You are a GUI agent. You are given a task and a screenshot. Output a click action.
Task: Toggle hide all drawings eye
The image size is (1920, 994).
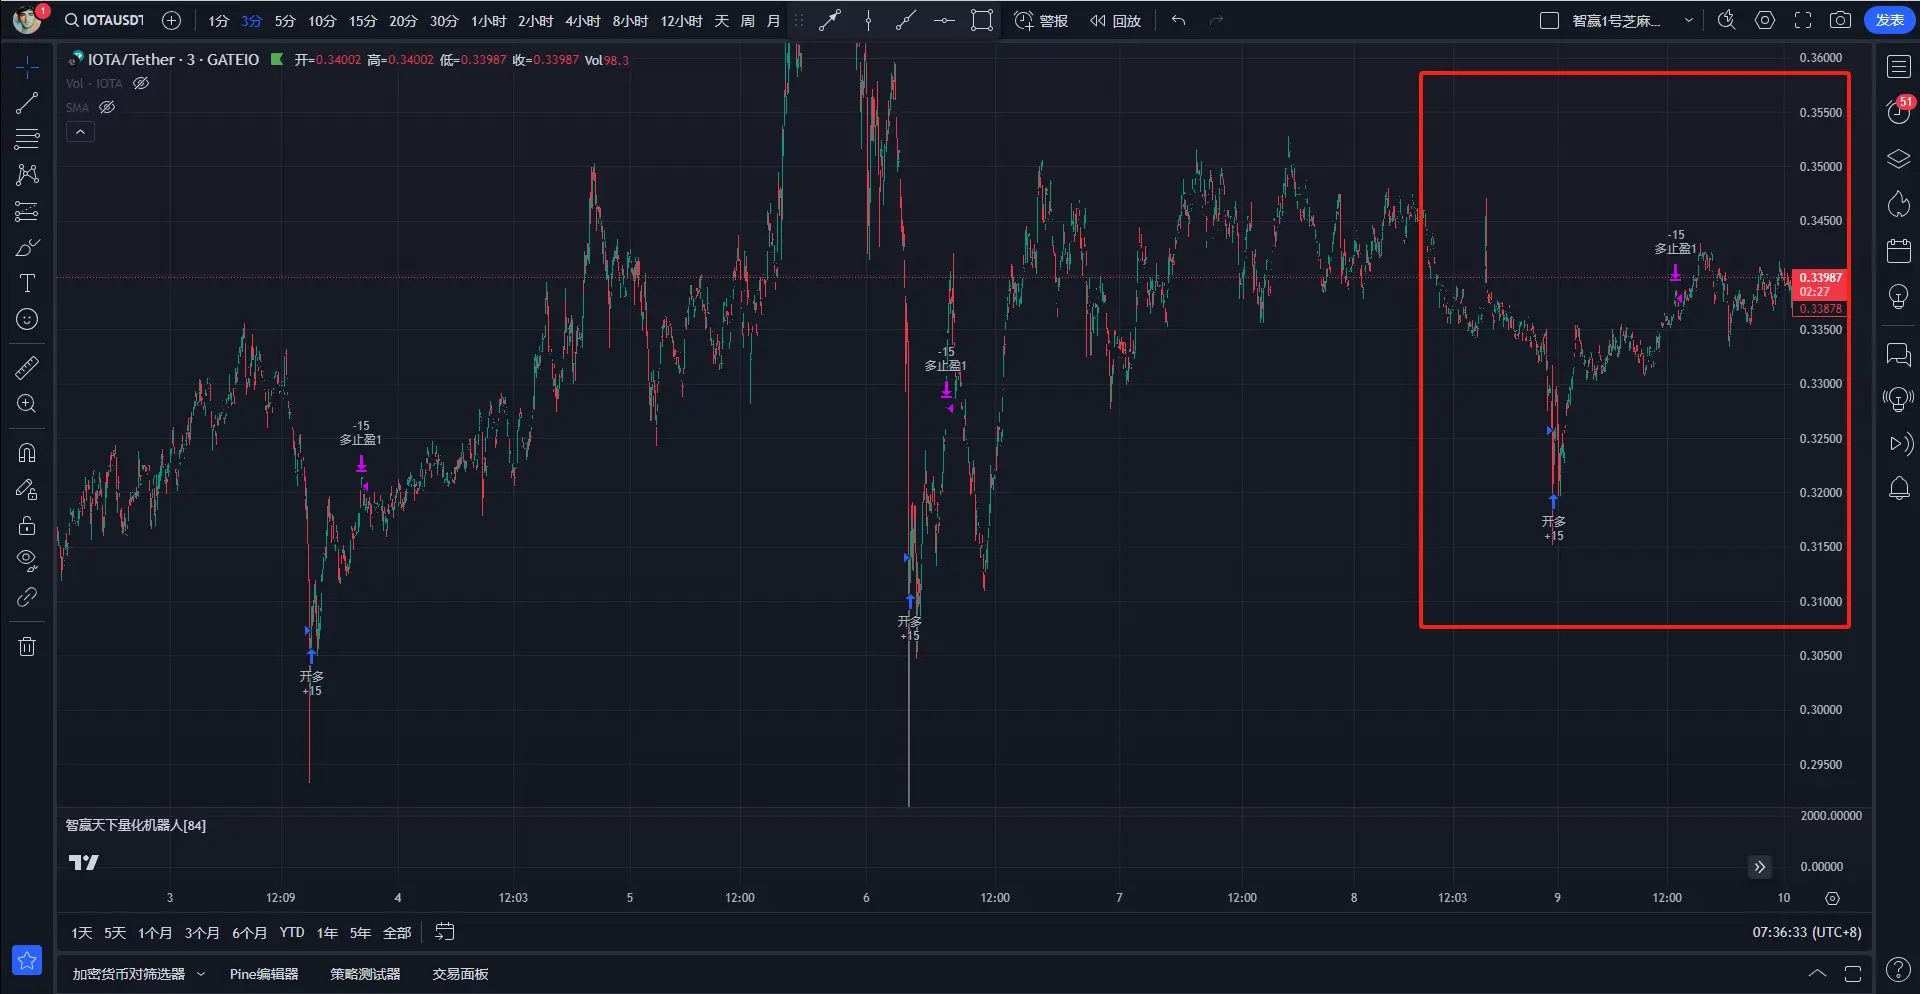(x=27, y=561)
